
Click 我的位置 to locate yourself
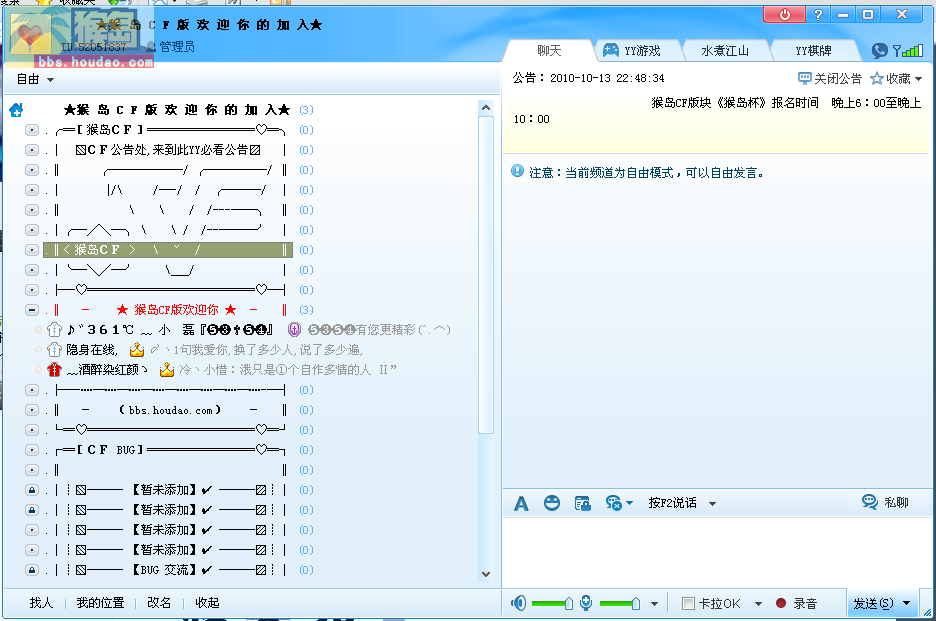coord(100,603)
